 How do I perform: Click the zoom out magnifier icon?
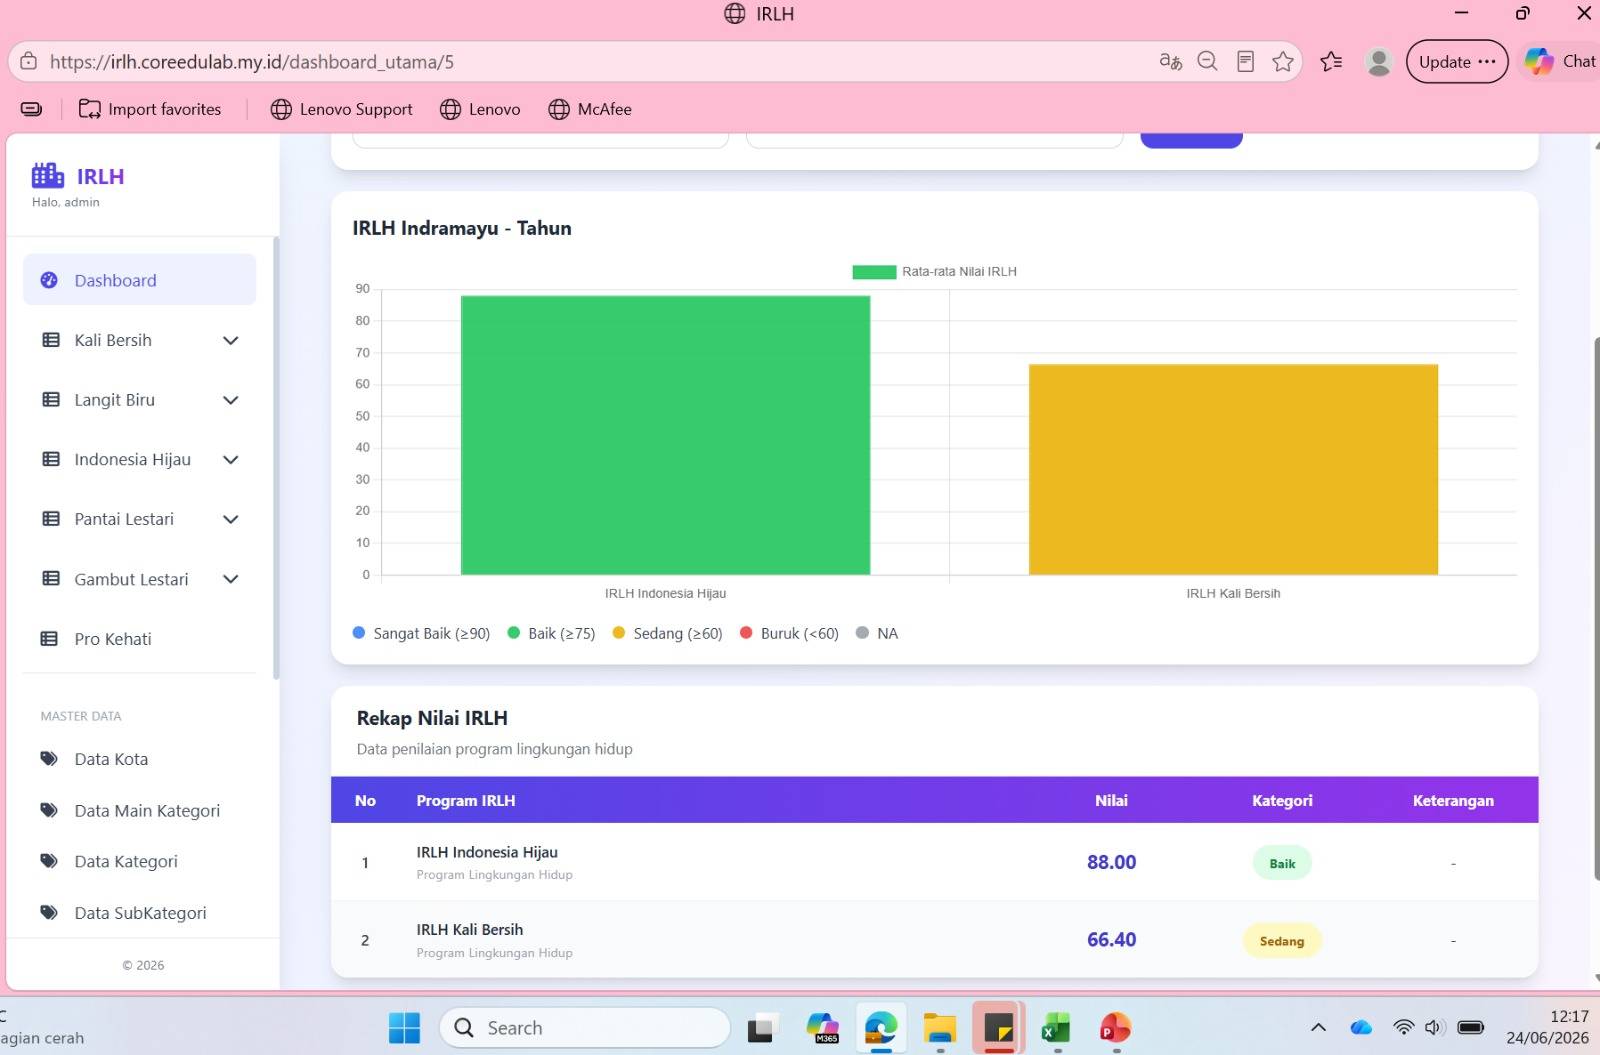[1208, 61]
